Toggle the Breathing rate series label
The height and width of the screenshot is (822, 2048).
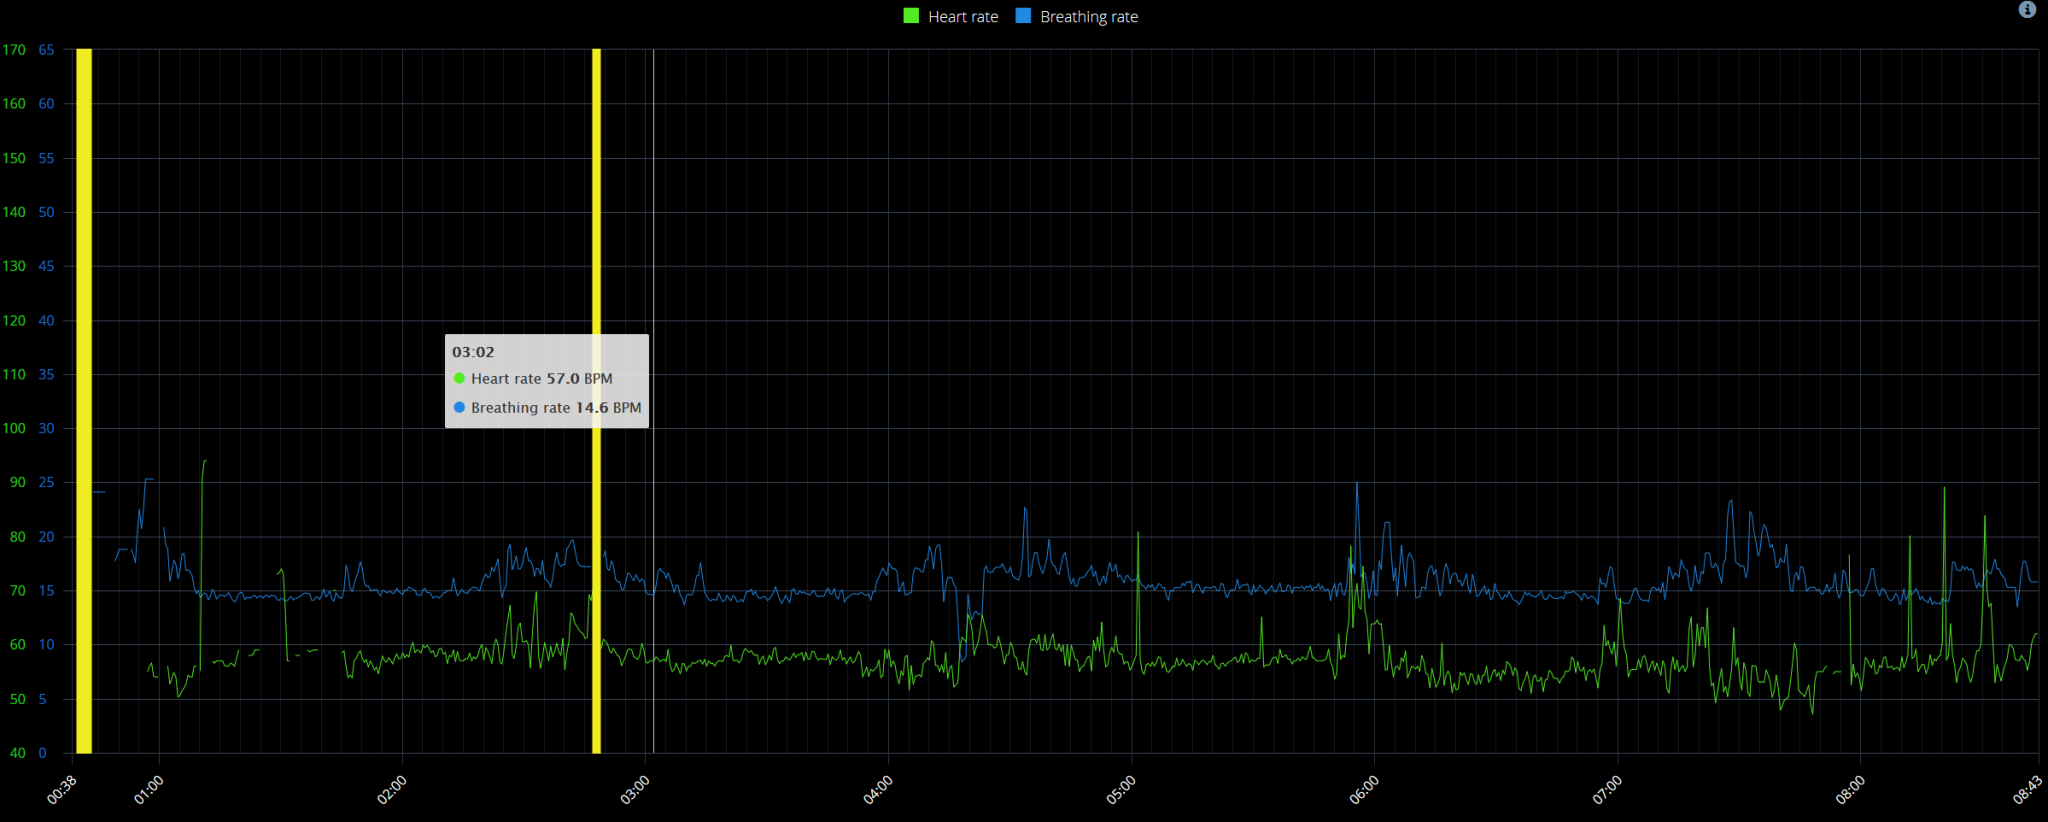[1089, 17]
